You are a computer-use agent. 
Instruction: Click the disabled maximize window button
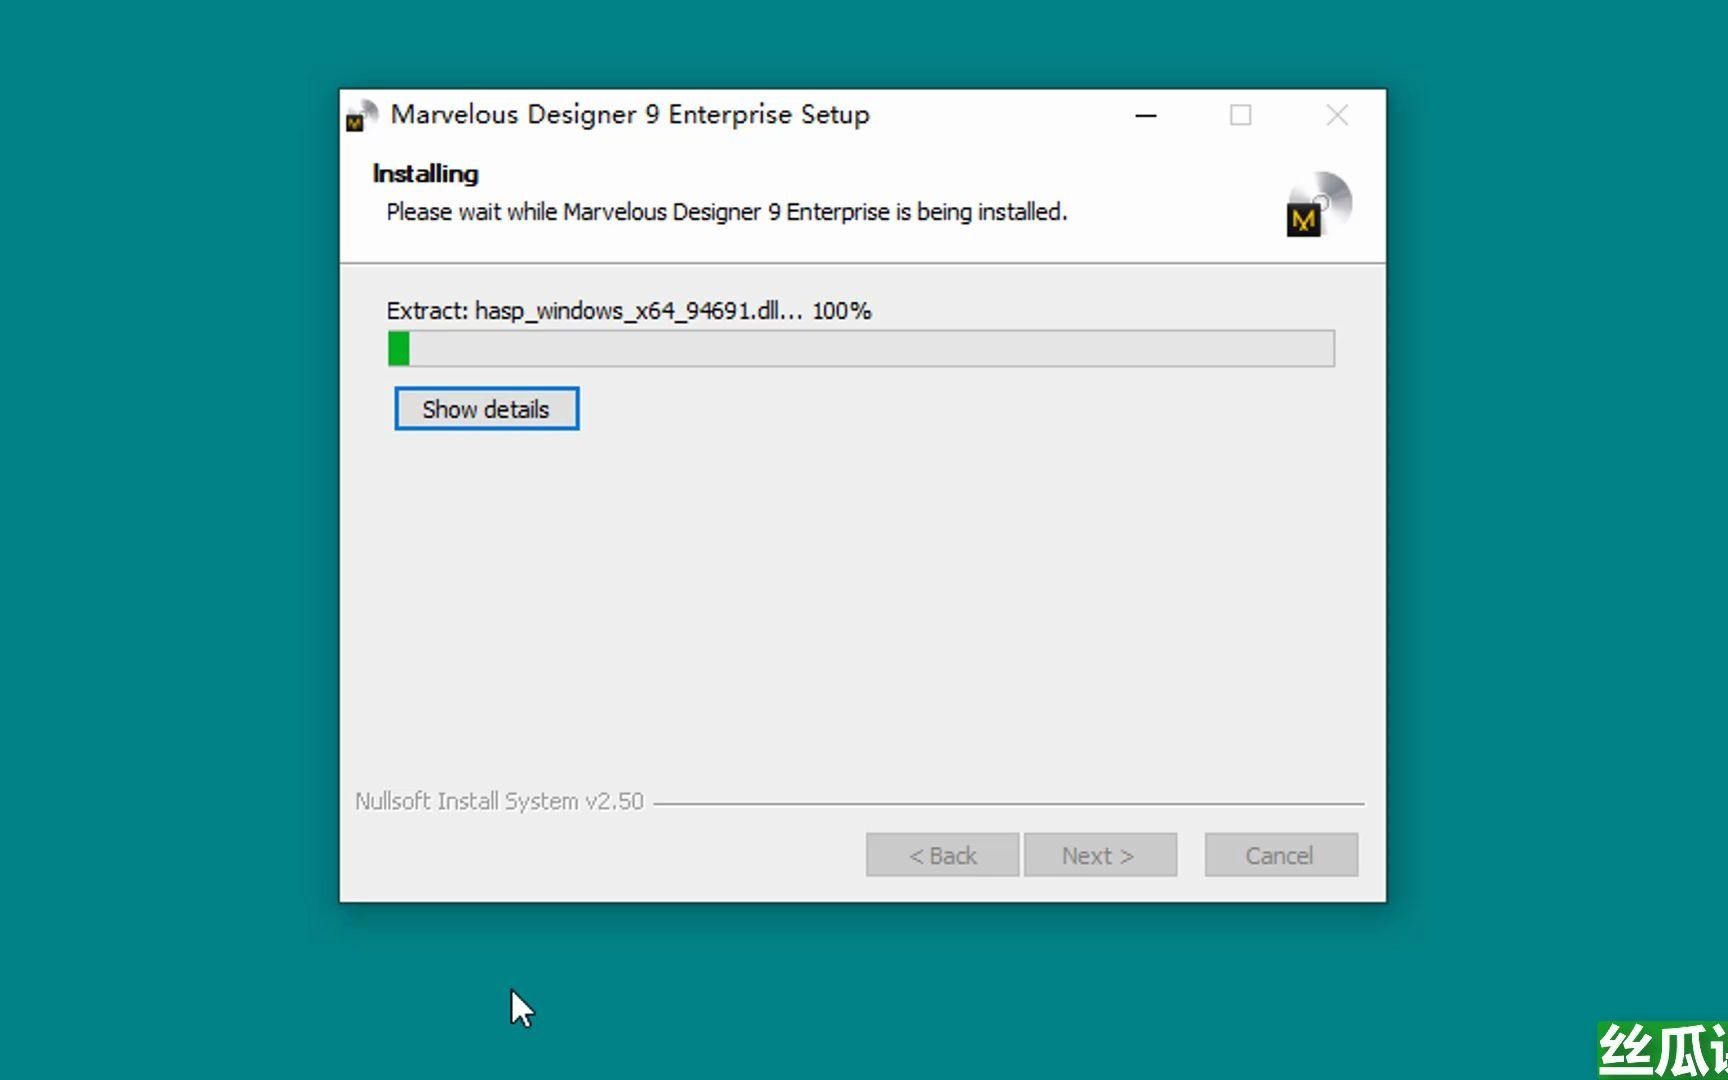(x=1240, y=116)
